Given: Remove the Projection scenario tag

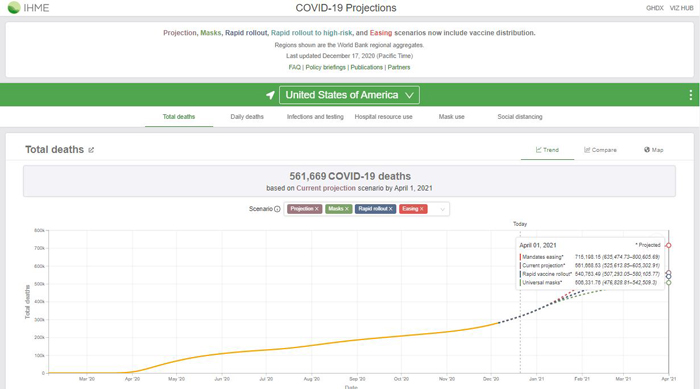Looking at the screenshot, I should [x=317, y=209].
